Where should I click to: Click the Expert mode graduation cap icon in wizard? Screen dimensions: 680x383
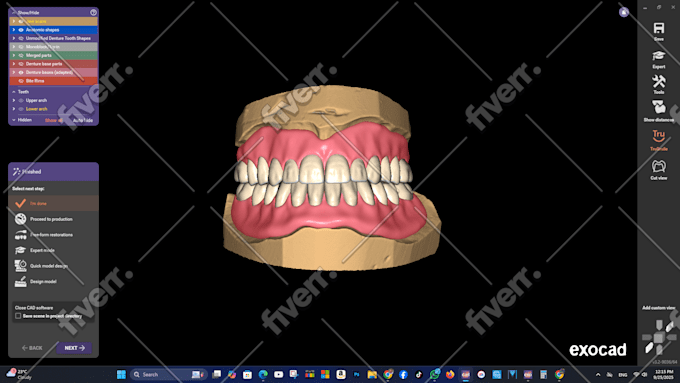point(20,250)
